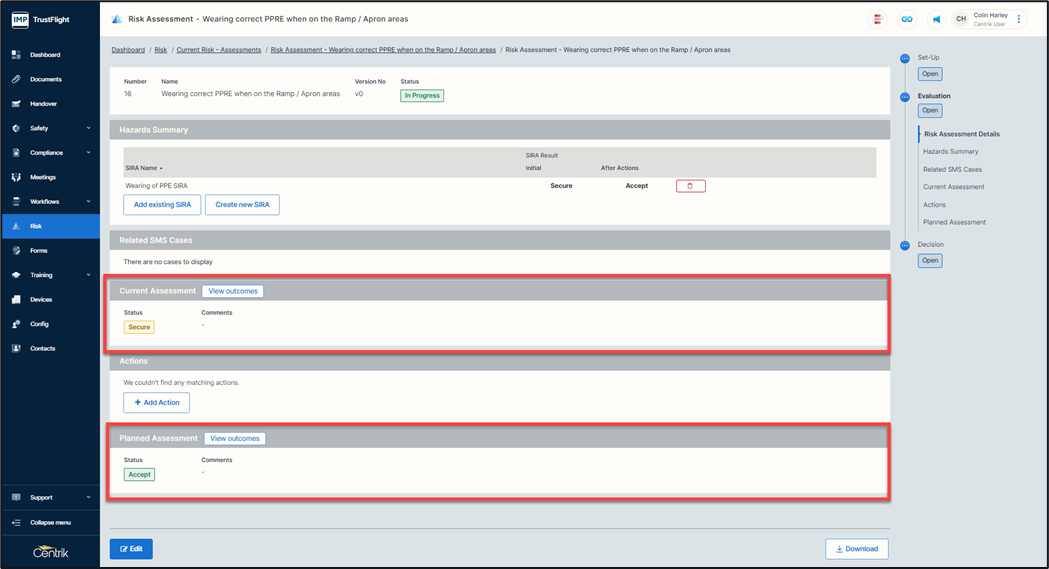Open the three-dot user menu
The image size is (1049, 569).
[1019, 19]
